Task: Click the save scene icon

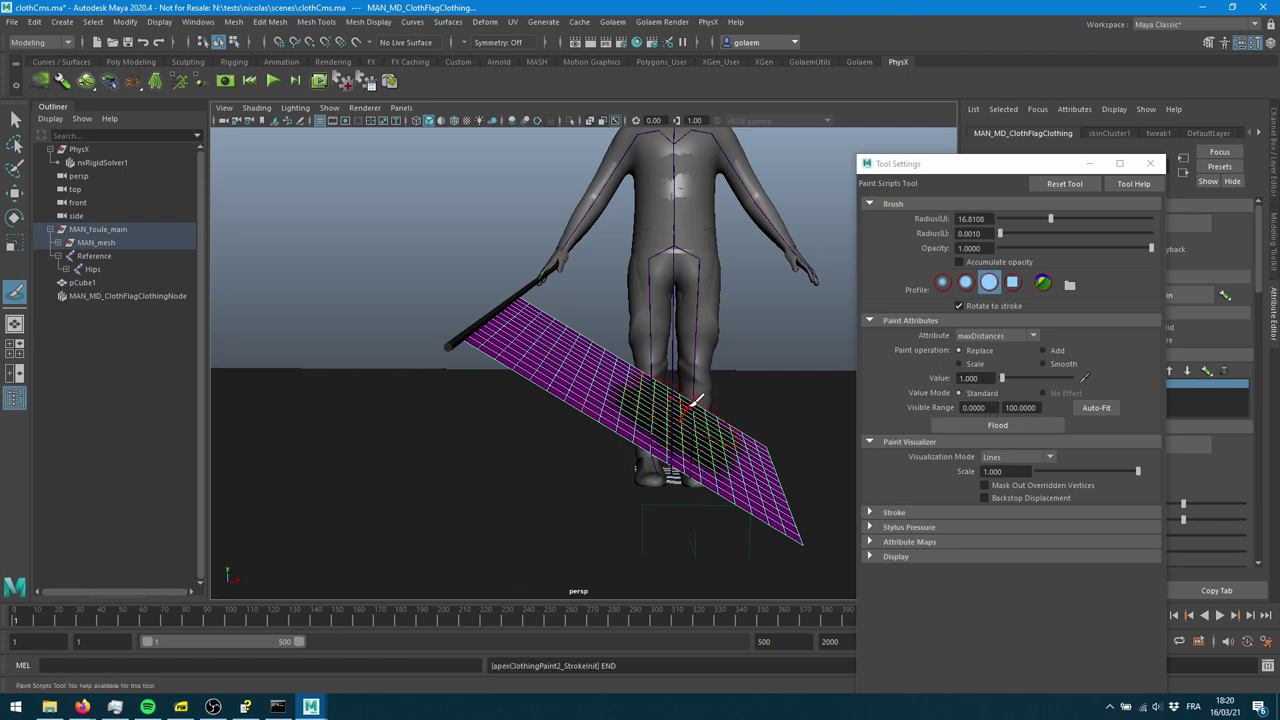Action: pyautogui.click(x=128, y=42)
